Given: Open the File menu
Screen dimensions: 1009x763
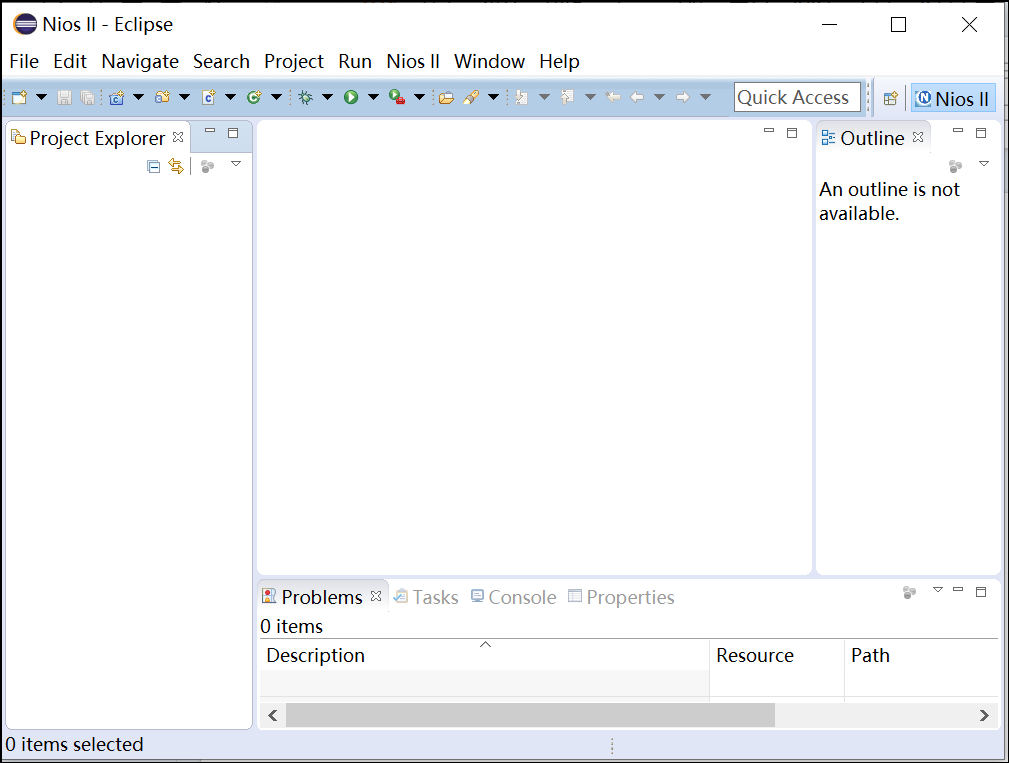Looking at the screenshot, I should pyautogui.click(x=24, y=61).
